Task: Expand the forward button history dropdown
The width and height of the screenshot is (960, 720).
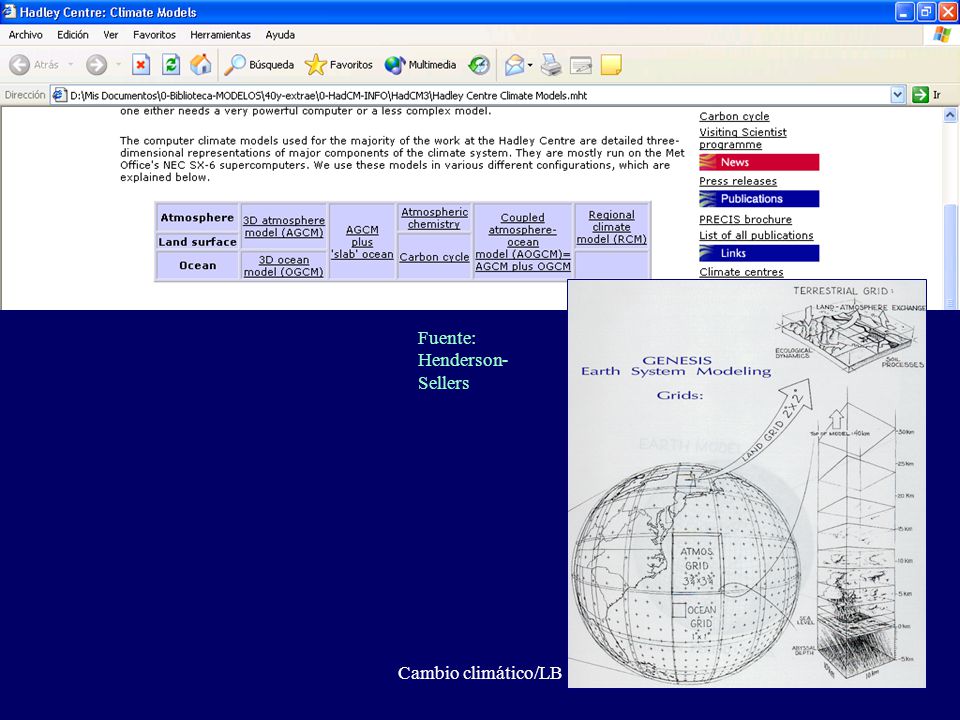Action: pos(118,64)
